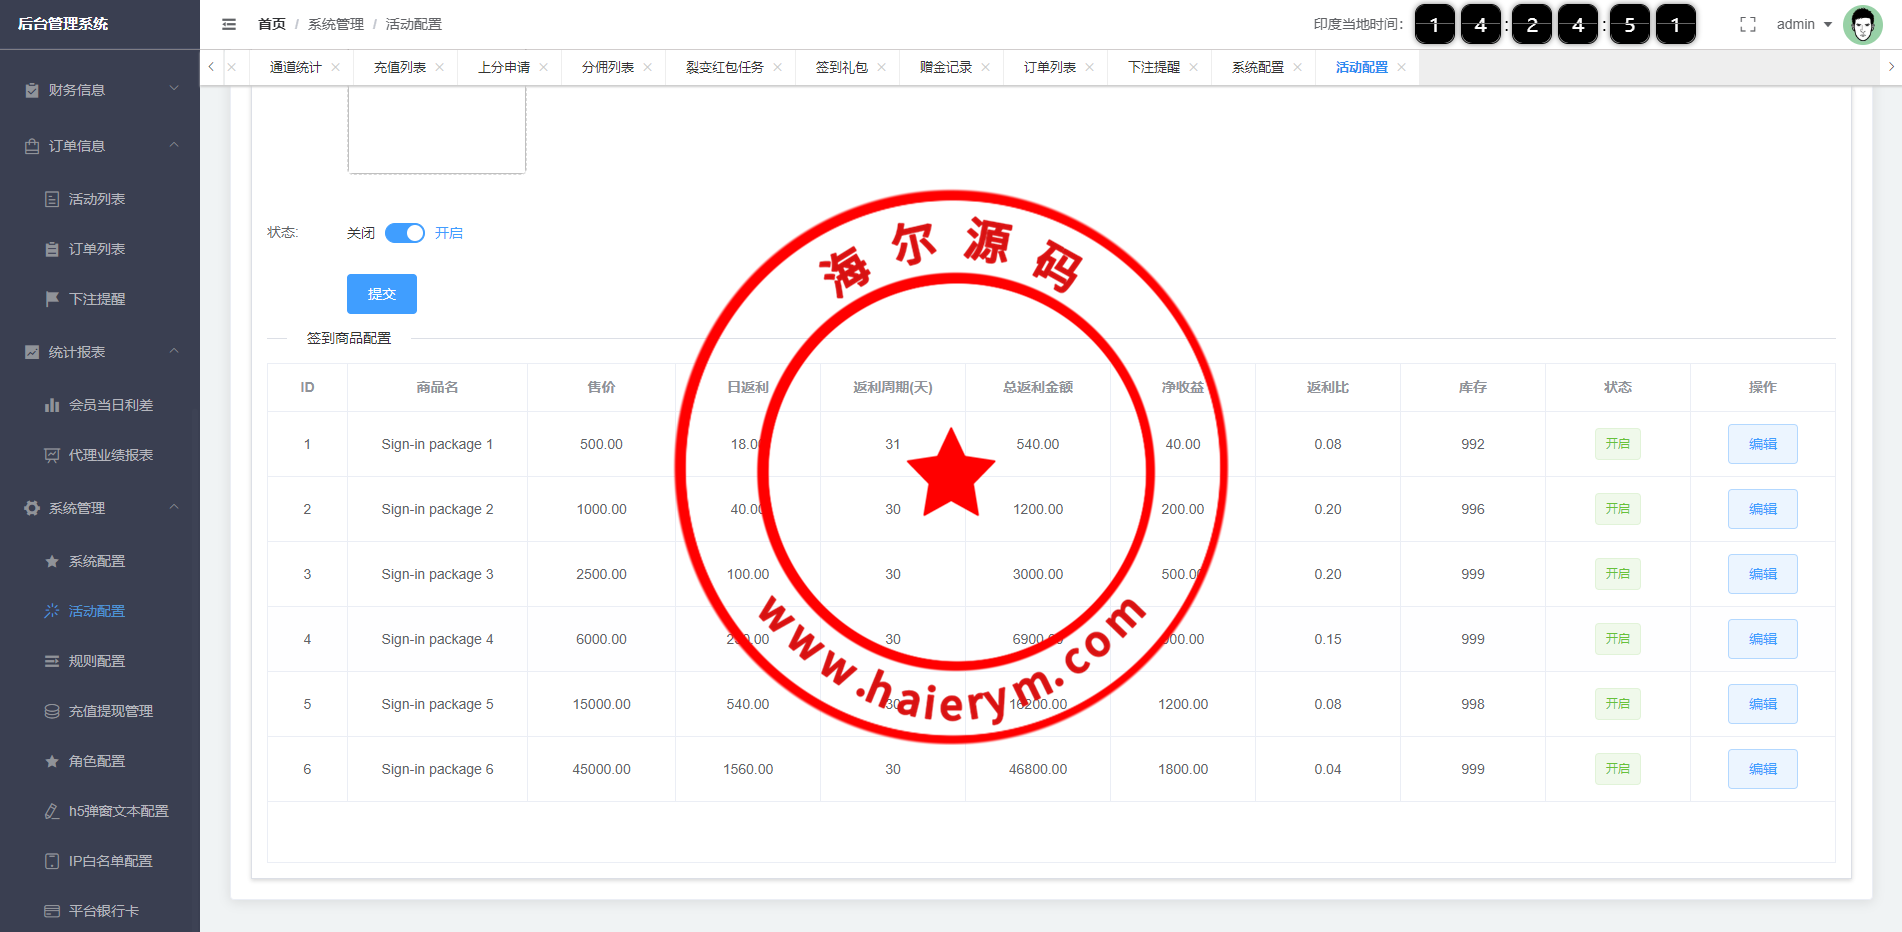Toggle fullscreen mode icon
The height and width of the screenshot is (932, 1902).
click(1747, 25)
